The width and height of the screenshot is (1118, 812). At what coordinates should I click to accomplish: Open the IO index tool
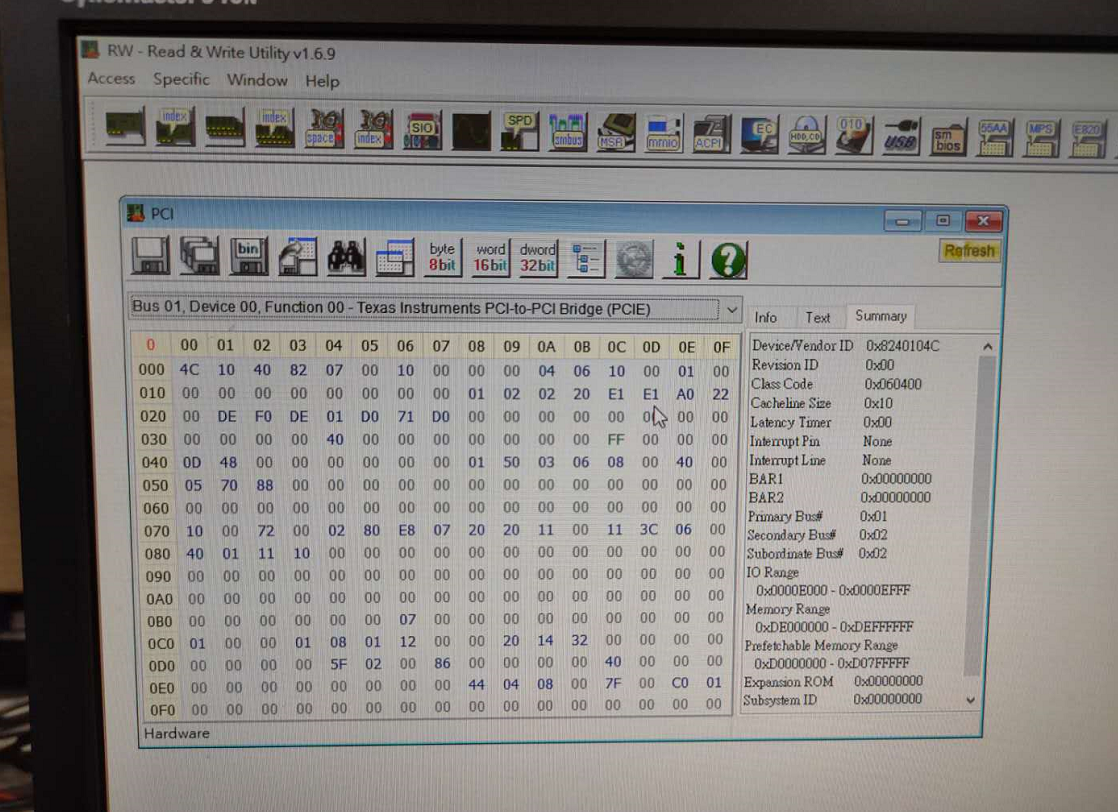point(373,129)
